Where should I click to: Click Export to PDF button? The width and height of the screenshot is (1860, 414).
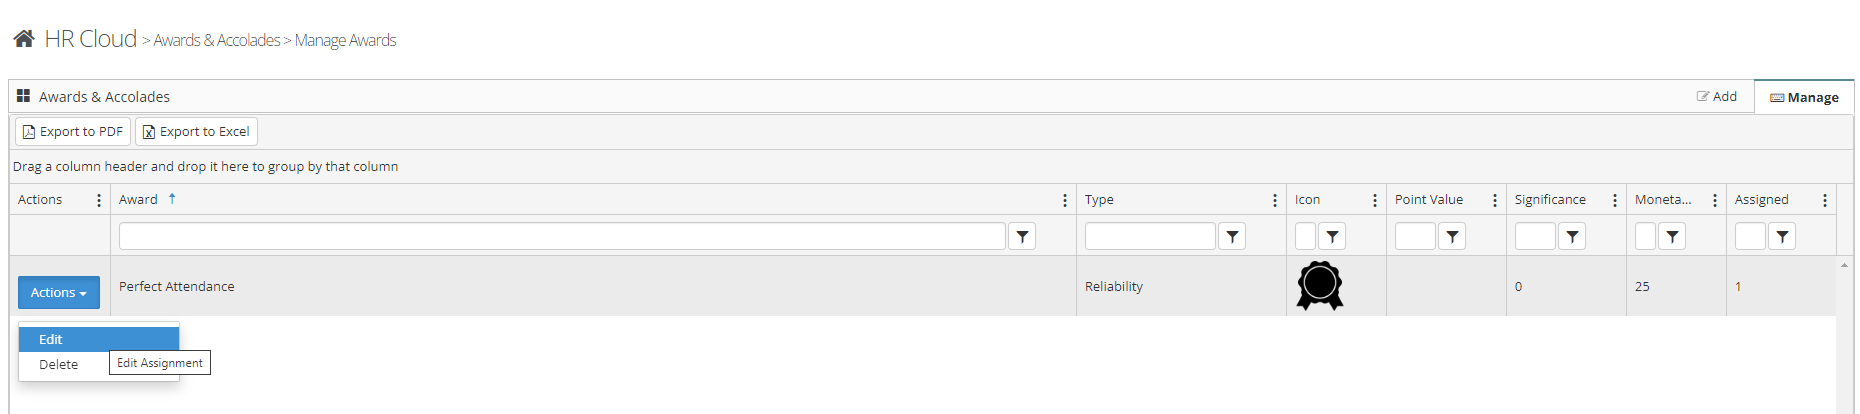[x=73, y=132]
